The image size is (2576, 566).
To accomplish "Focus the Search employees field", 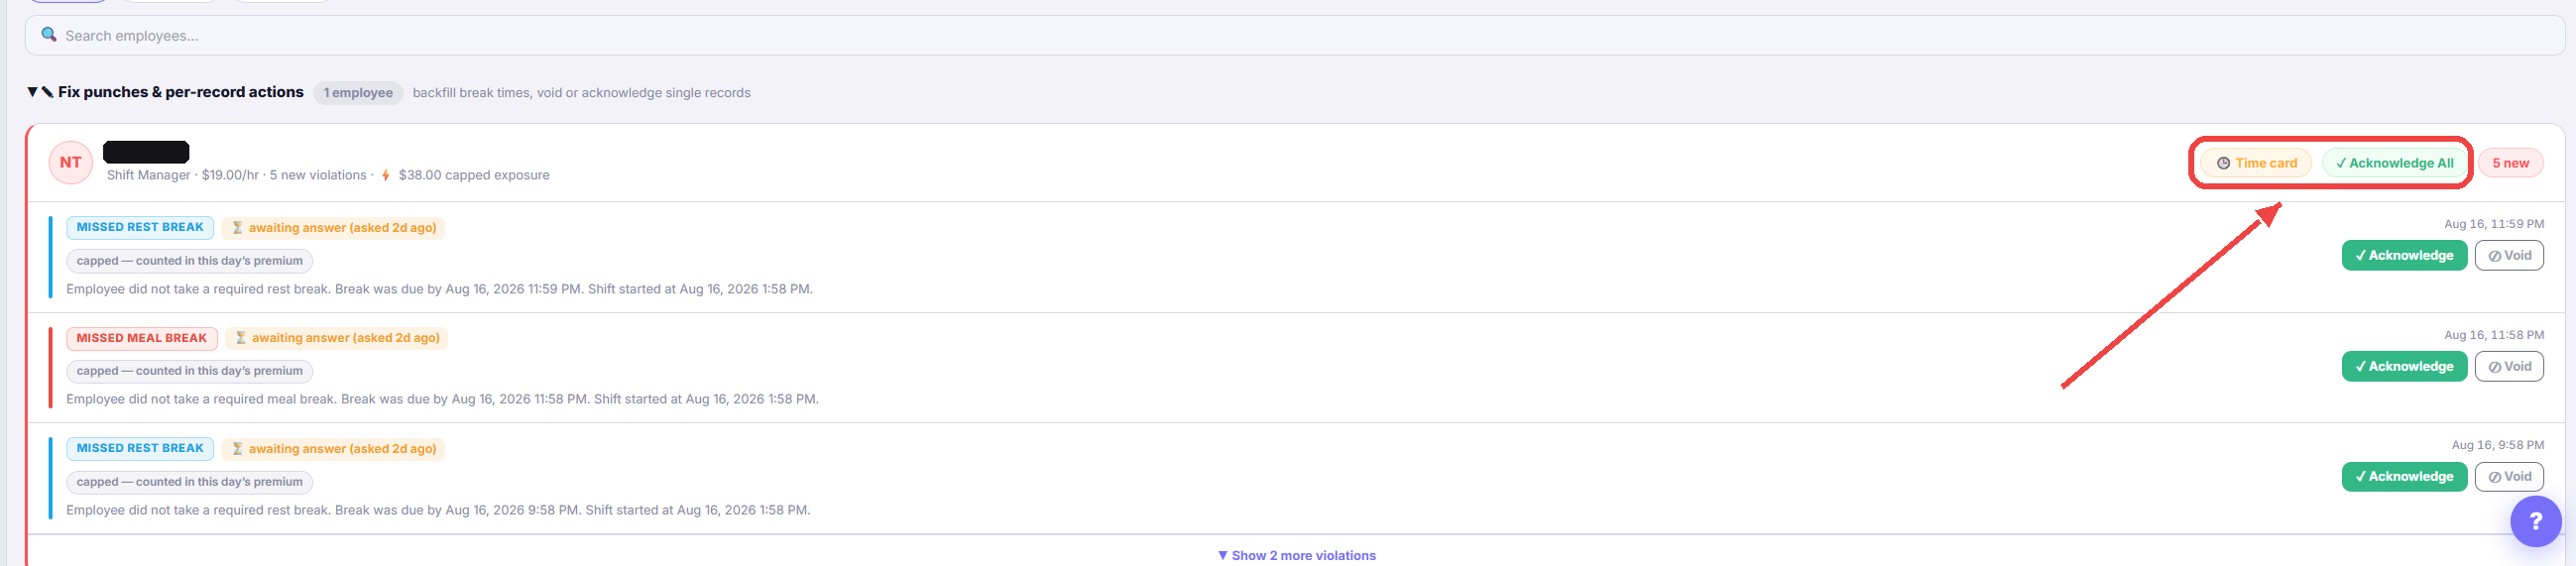I will pos(1294,35).
